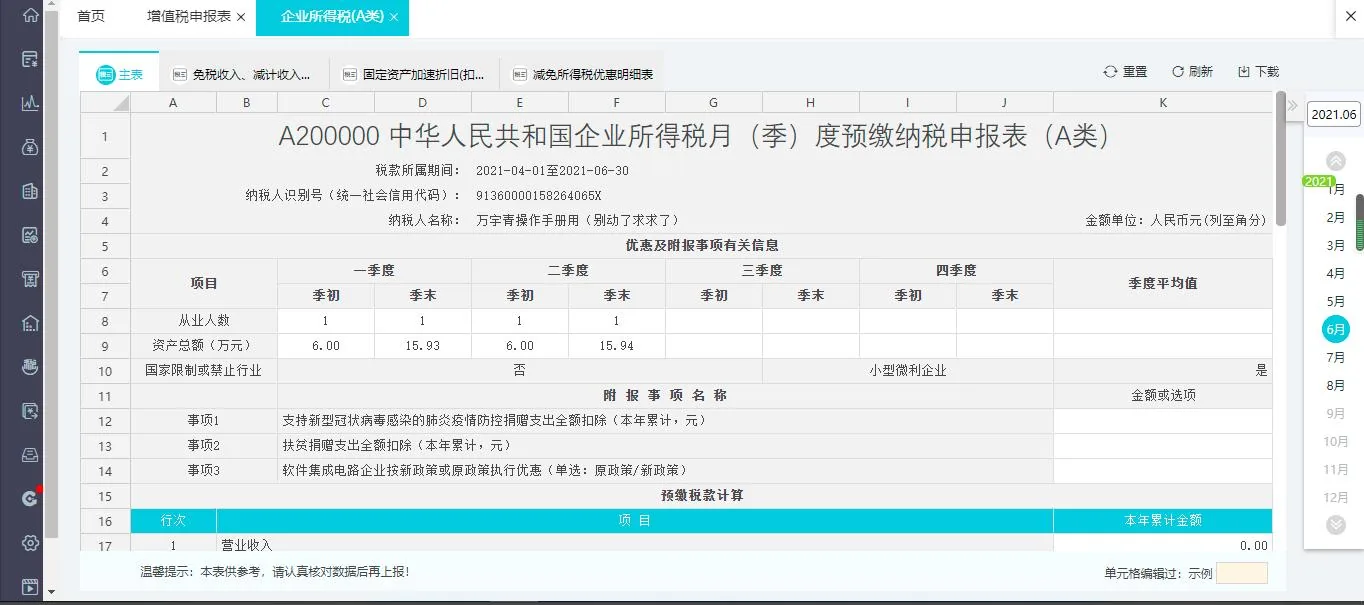Click taxpayer ID 91360000158264065X
1364x605 pixels.
pos(539,195)
